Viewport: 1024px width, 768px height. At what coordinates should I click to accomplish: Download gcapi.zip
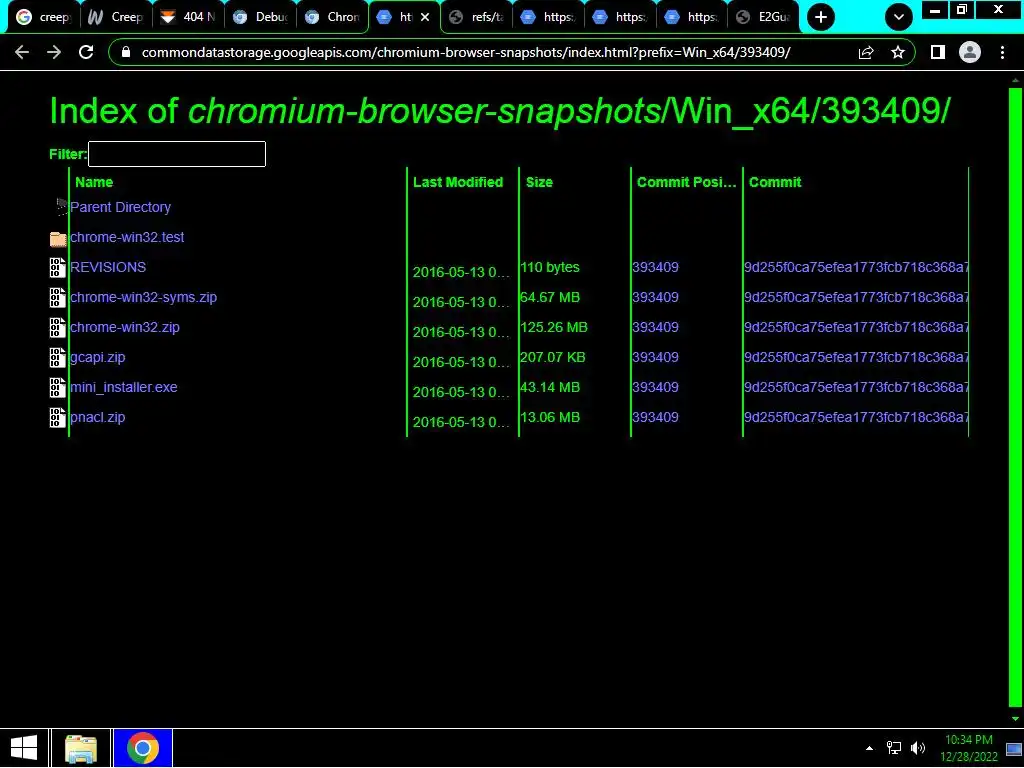coord(98,357)
